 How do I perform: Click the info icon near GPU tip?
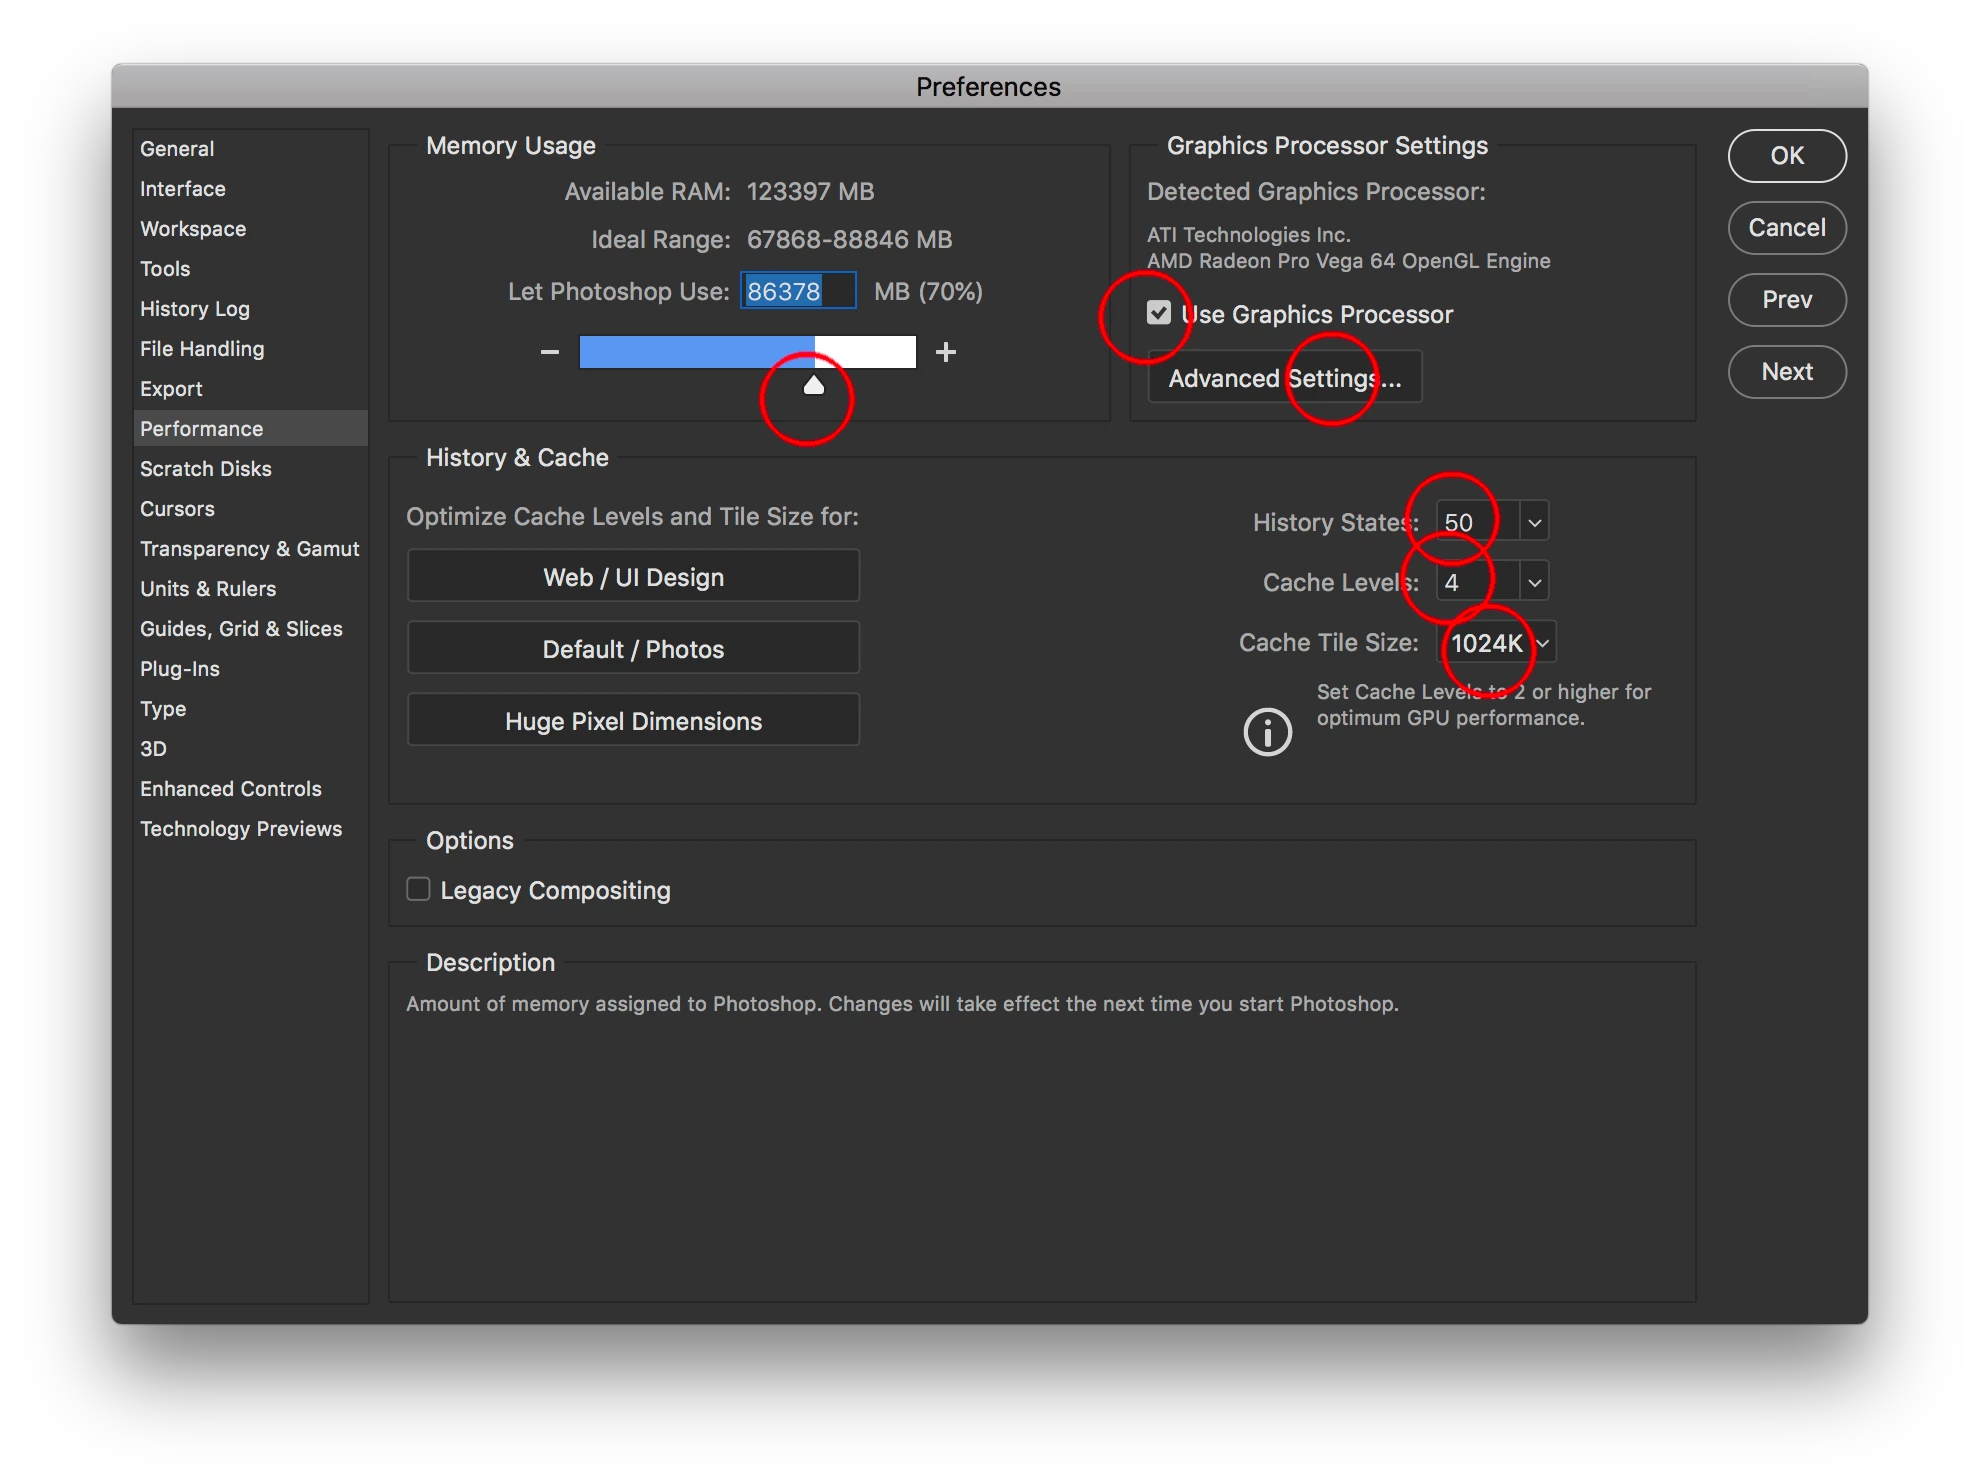[x=1267, y=732]
